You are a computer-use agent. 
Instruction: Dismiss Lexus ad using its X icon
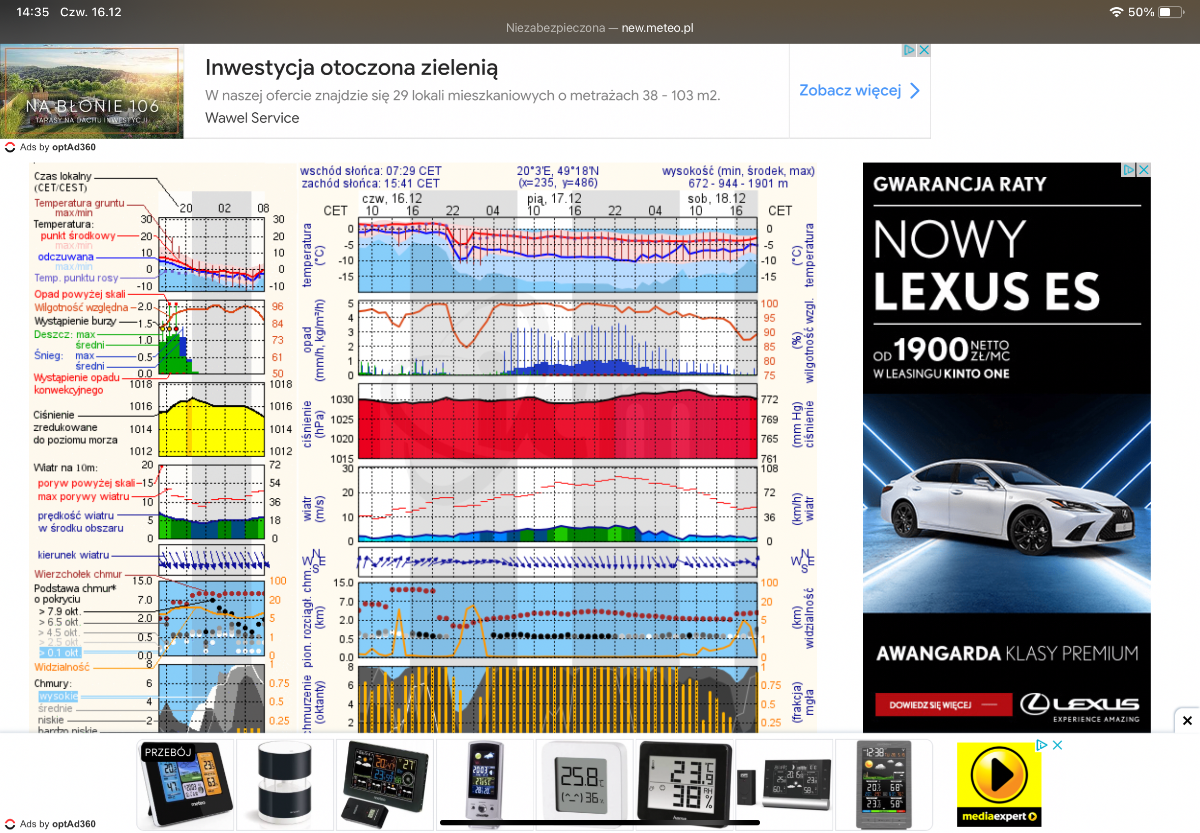coord(1143,170)
